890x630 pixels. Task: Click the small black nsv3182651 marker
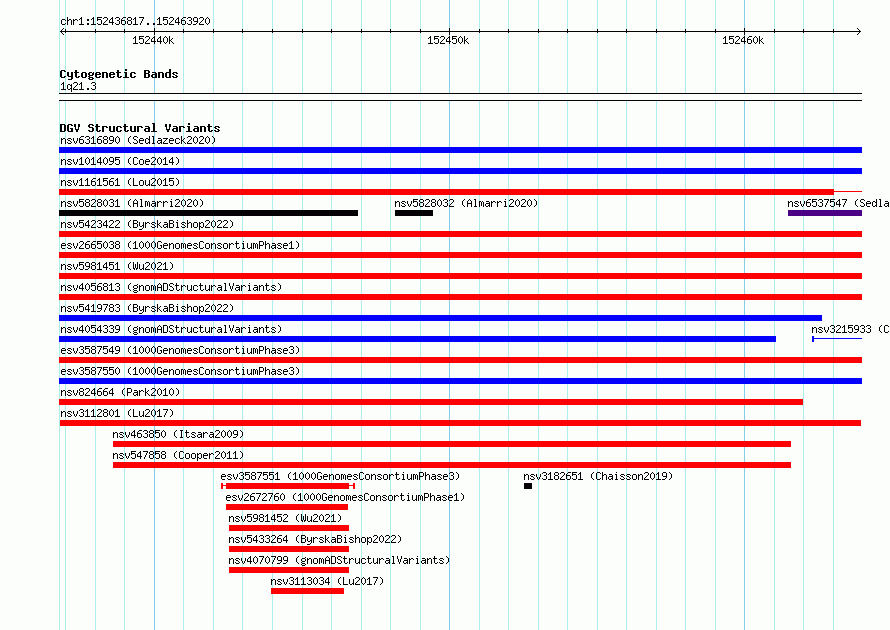pos(528,486)
